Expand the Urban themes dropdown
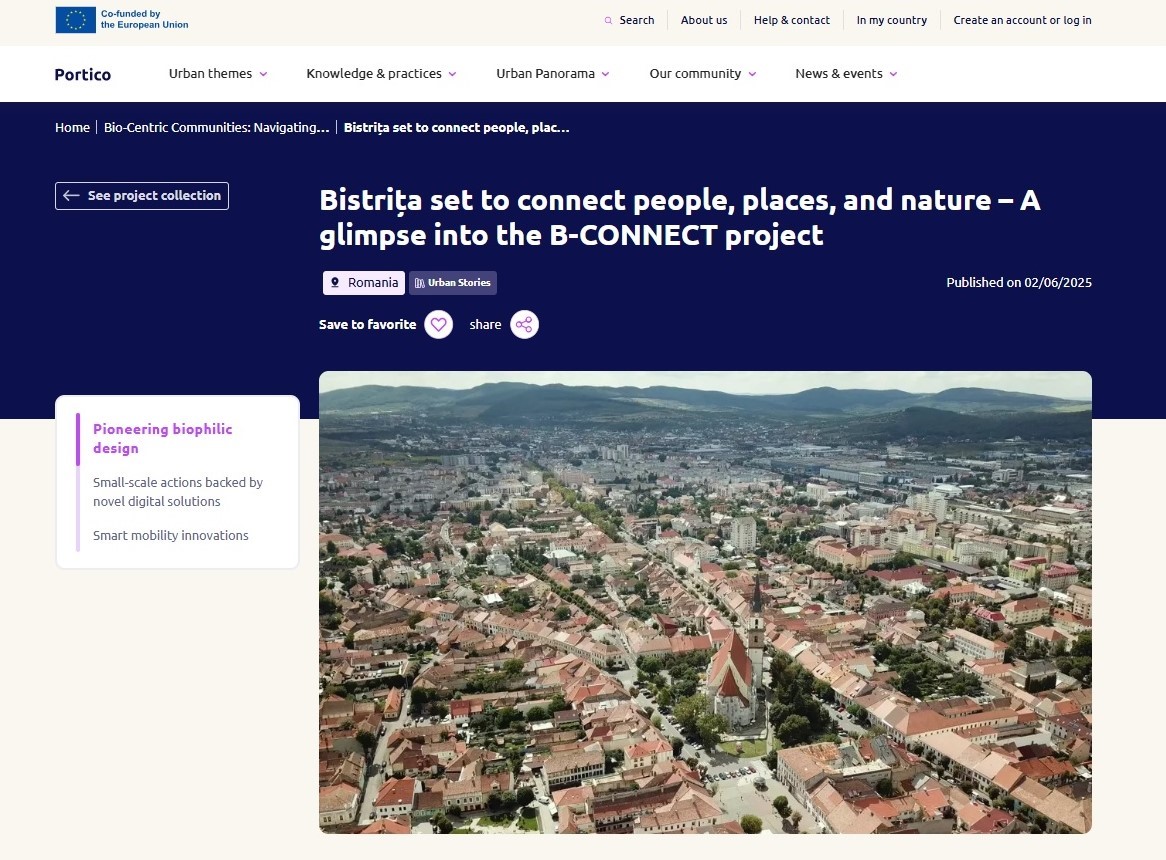1166x860 pixels. tap(218, 74)
